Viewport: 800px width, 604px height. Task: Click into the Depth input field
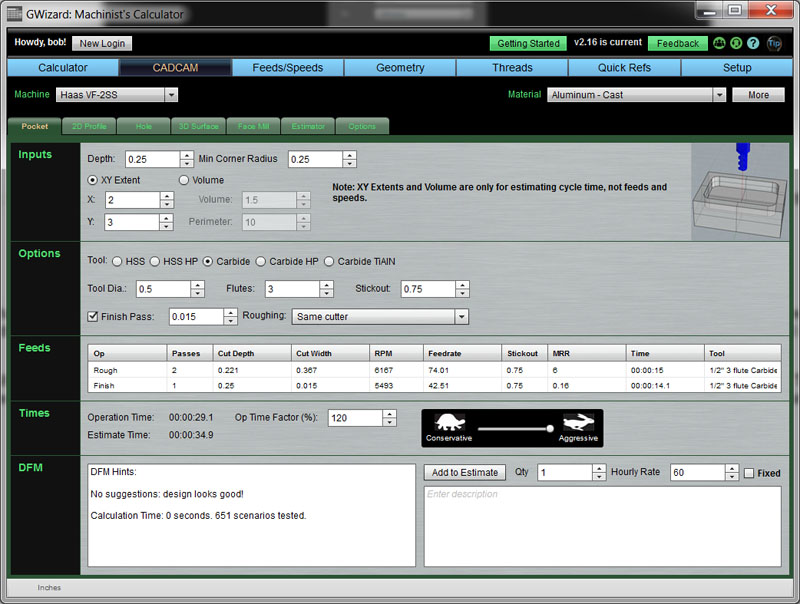[x=153, y=159]
